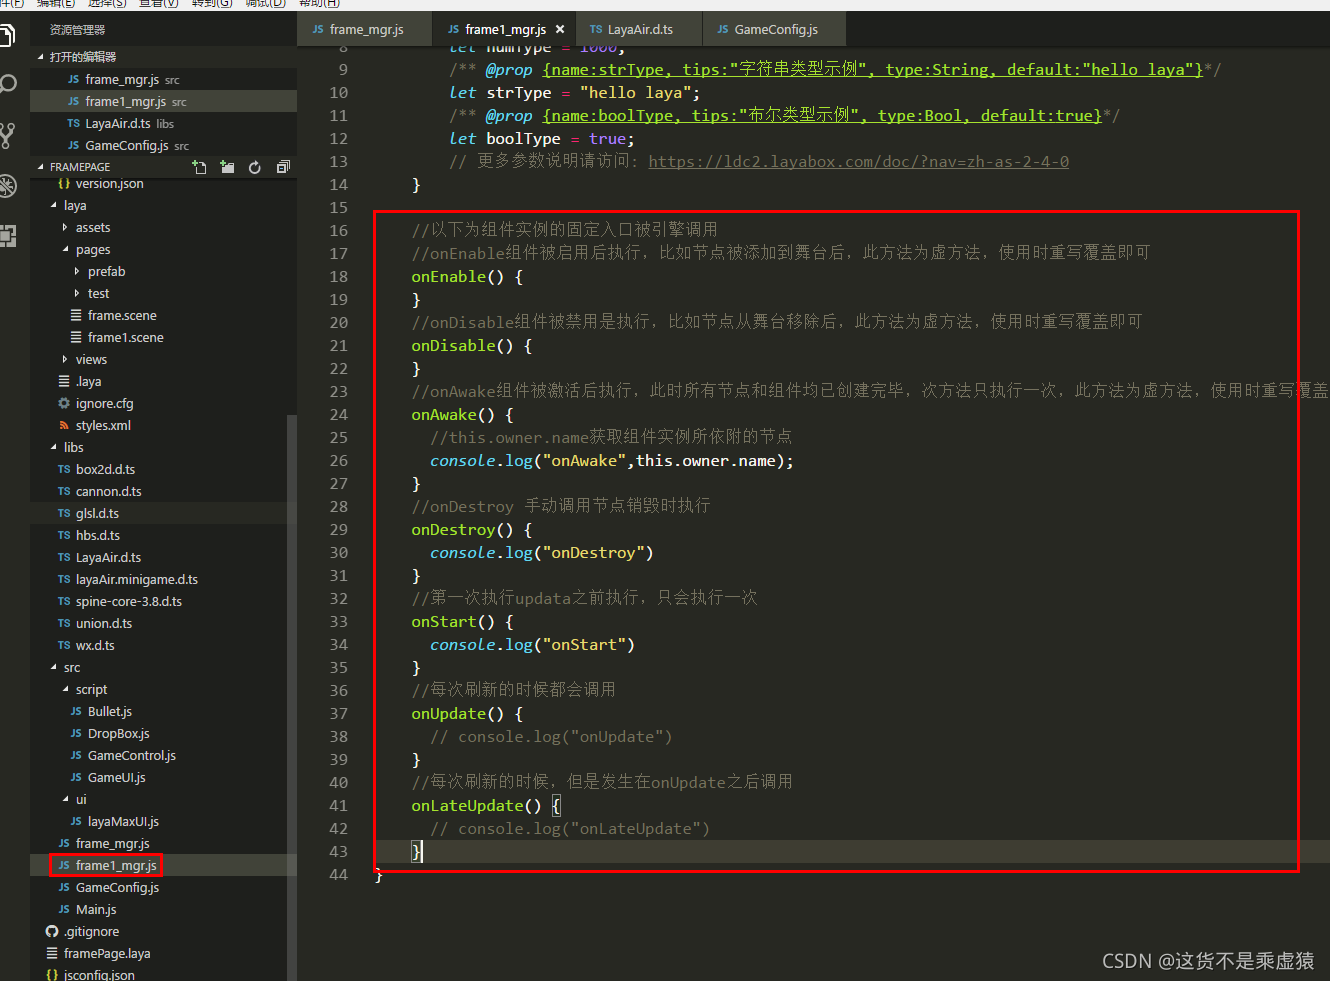Open the Extensions view in the activity bar
The width and height of the screenshot is (1330, 981).
coord(8,236)
